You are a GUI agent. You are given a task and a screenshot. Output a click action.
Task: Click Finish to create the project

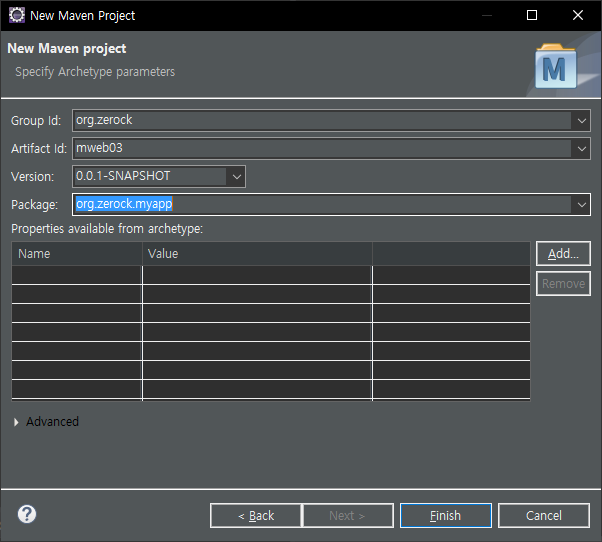pos(445,516)
